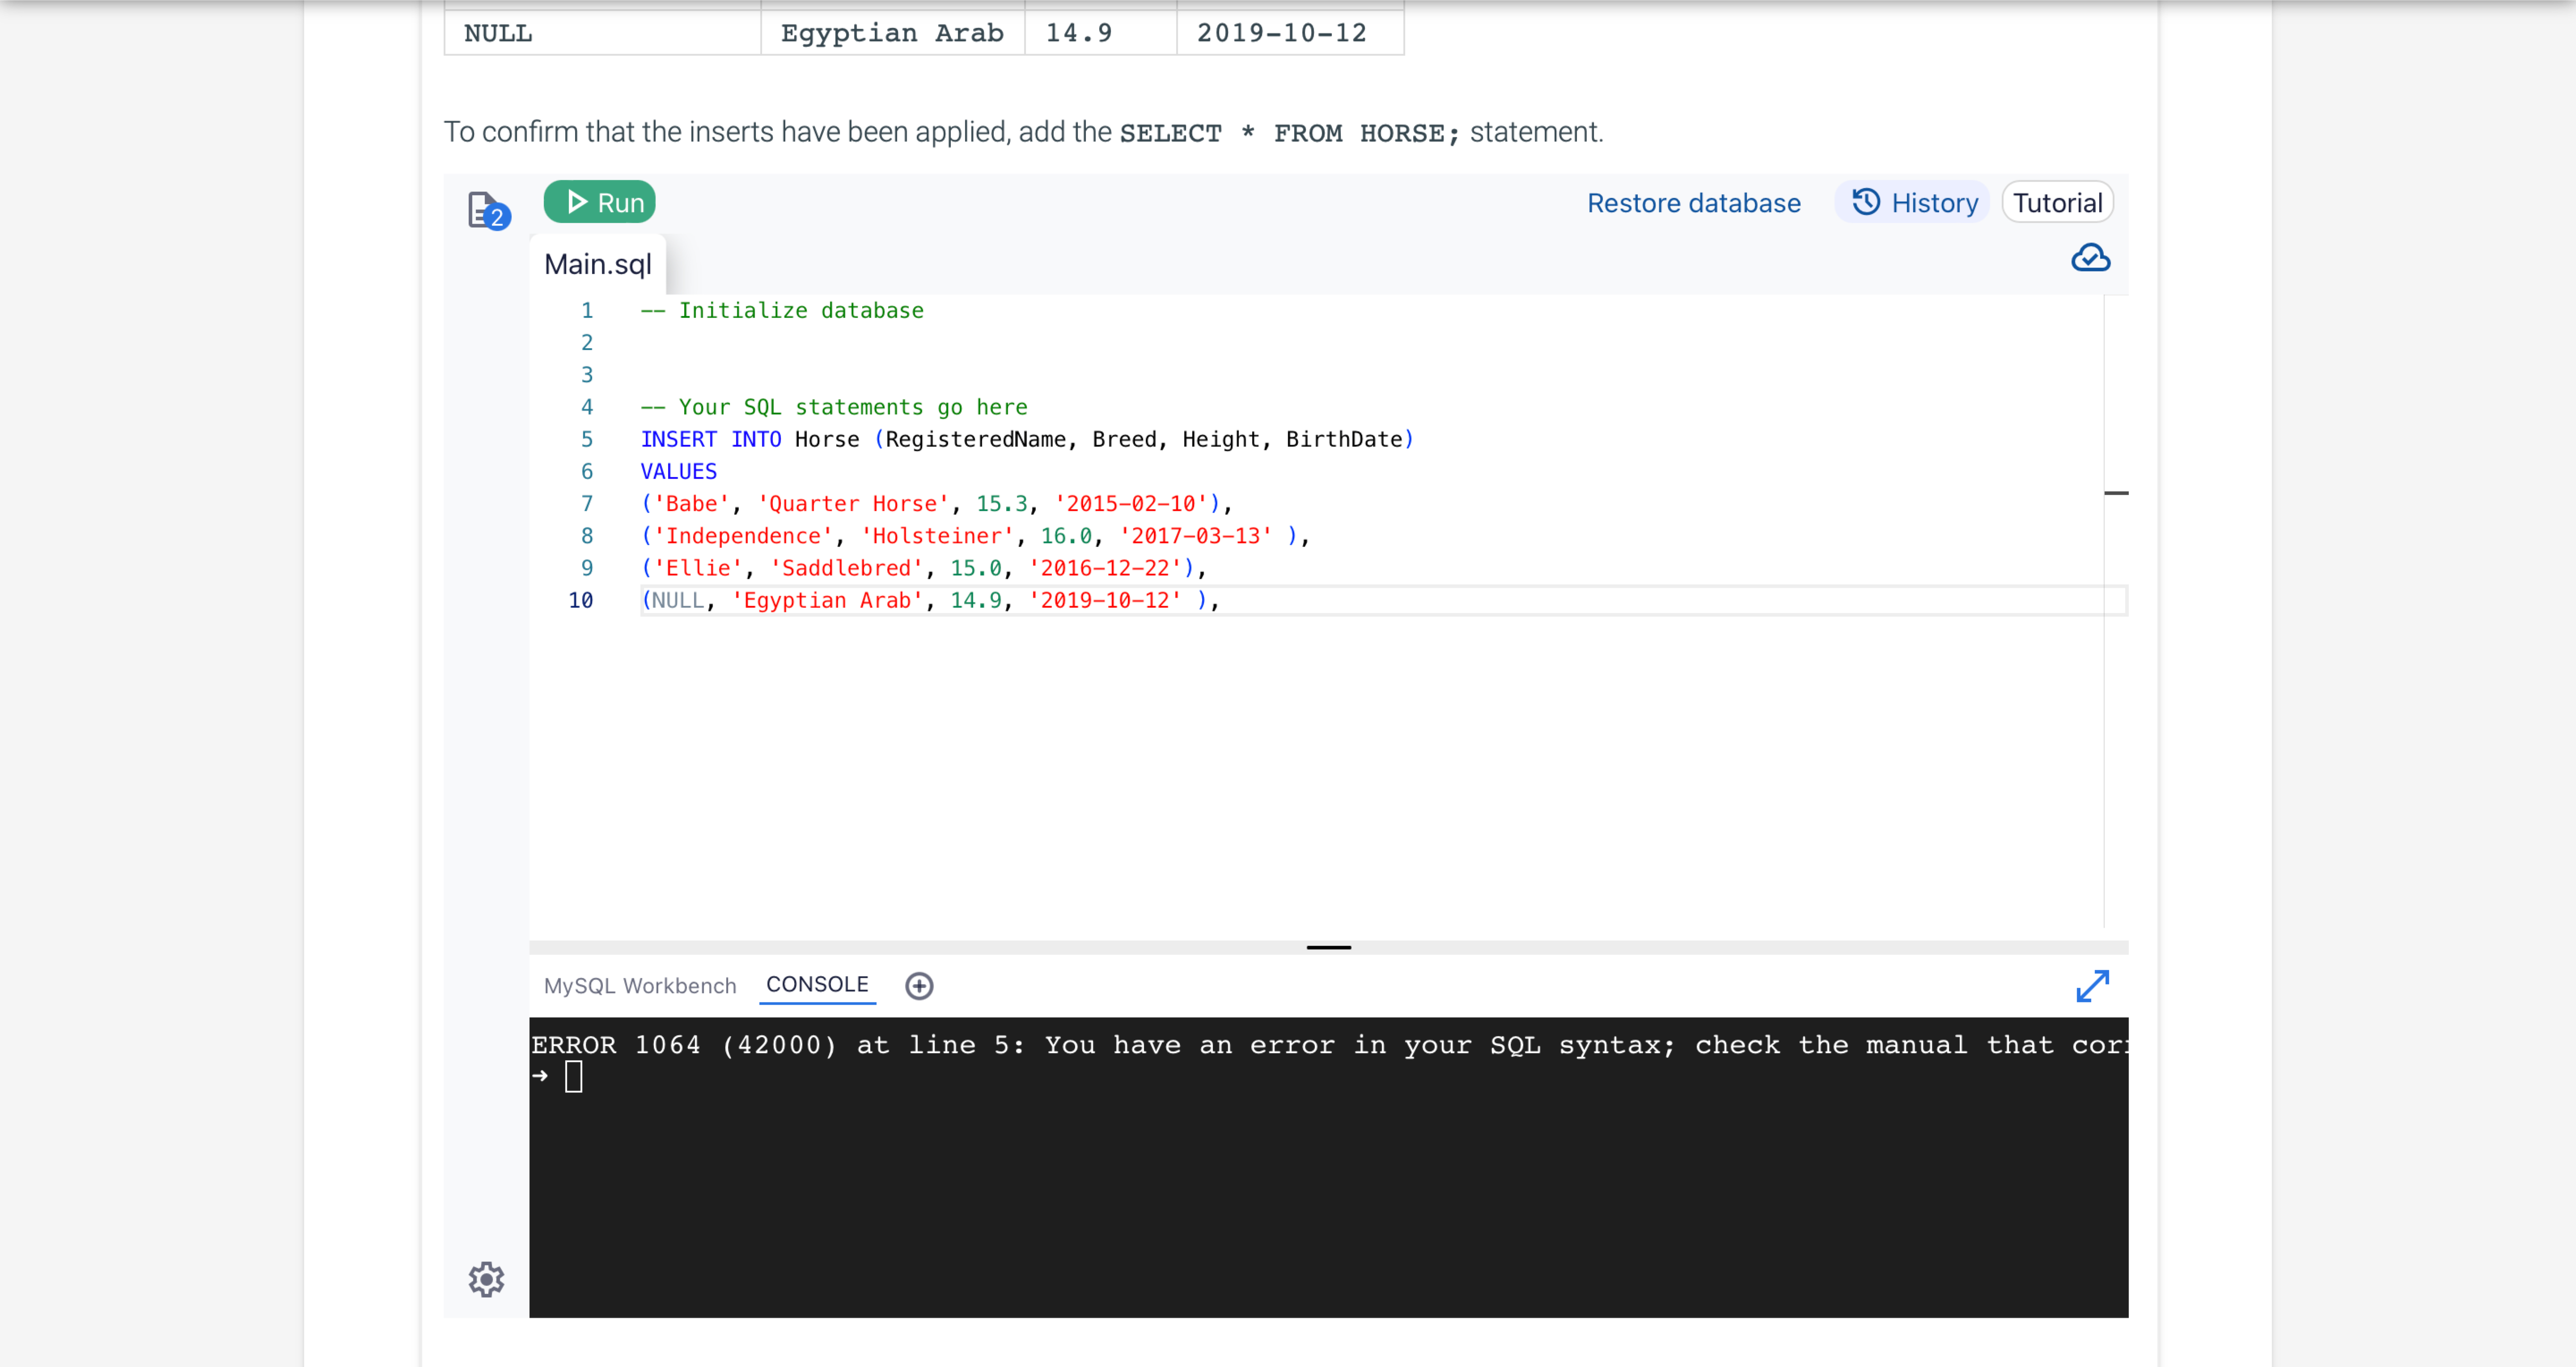Screen dimensions: 2576x1367
Task: Click the History clock icon
Action: pyautogui.click(x=1866, y=202)
